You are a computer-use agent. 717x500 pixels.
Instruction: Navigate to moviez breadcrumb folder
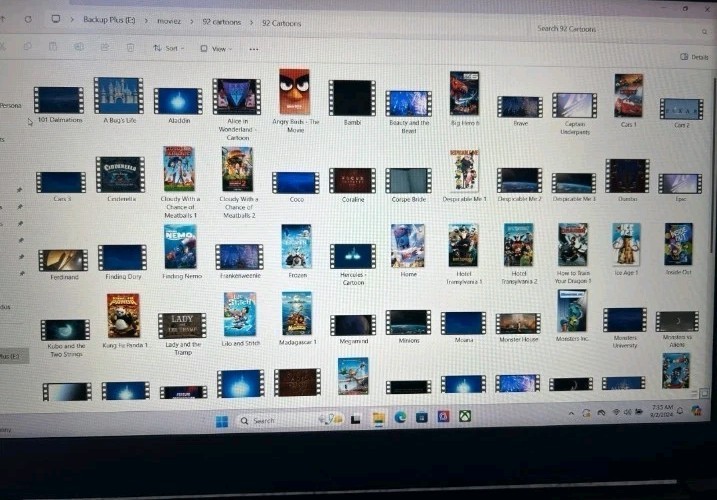tap(169, 21)
